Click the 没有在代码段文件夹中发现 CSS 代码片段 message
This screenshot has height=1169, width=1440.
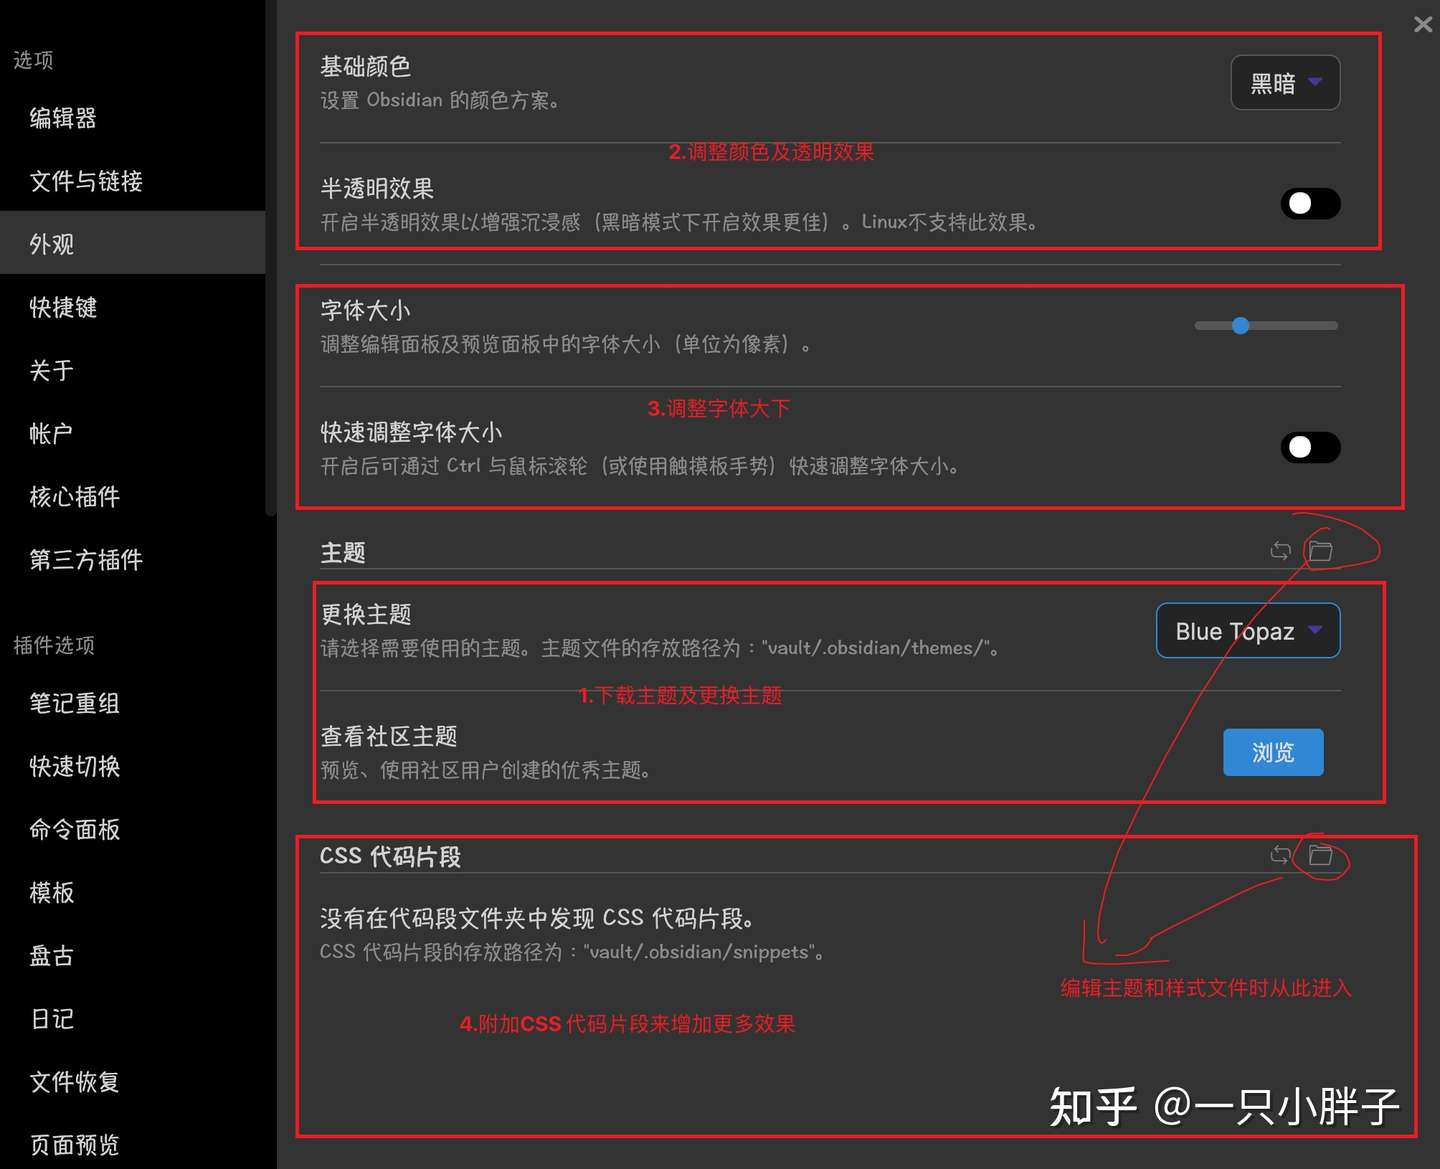(x=537, y=918)
